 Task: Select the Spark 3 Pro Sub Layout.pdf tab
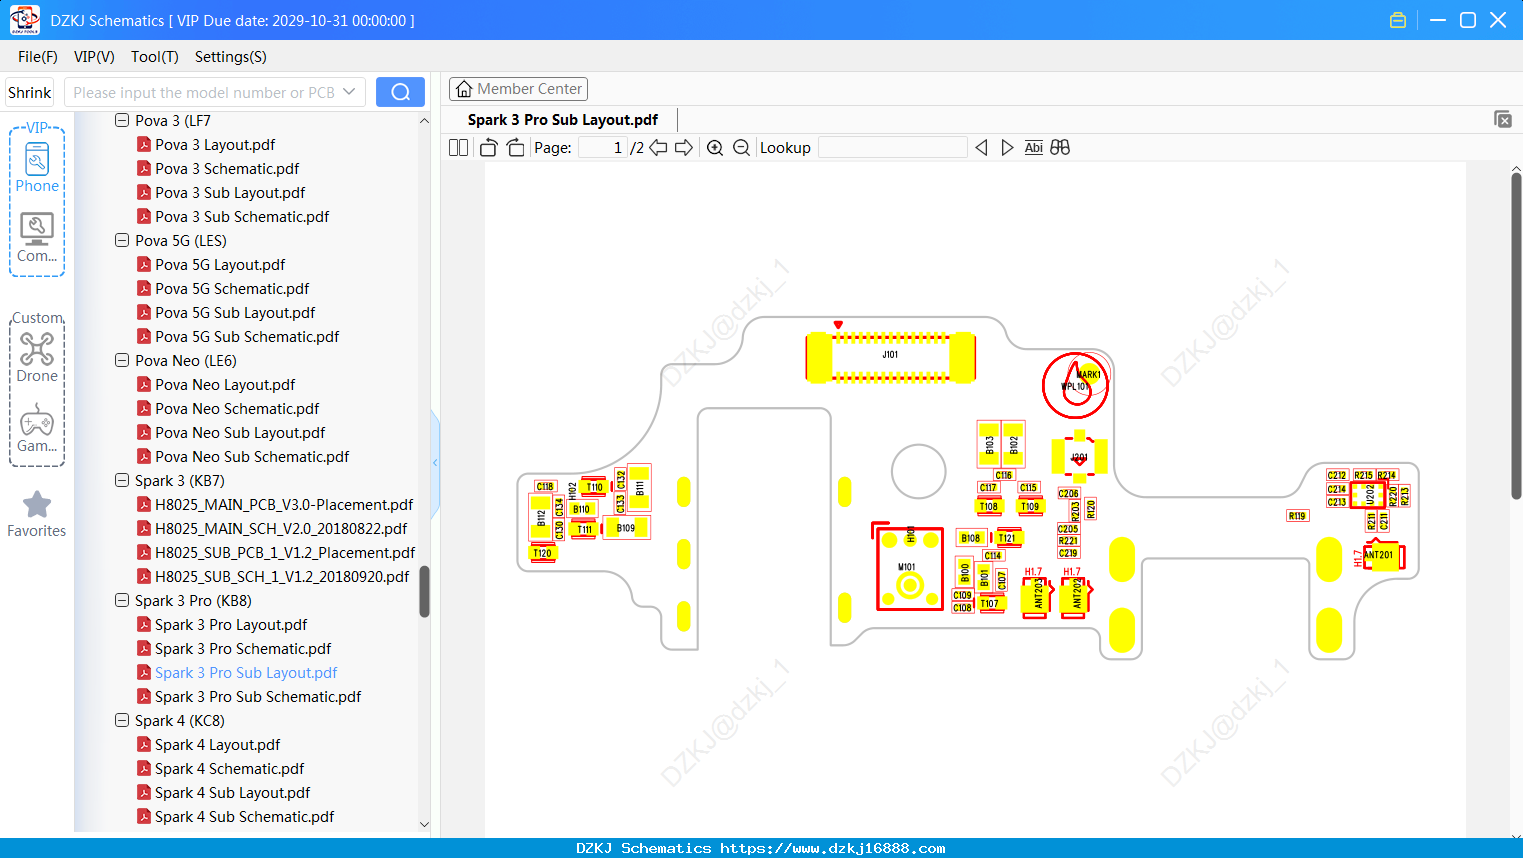(563, 120)
